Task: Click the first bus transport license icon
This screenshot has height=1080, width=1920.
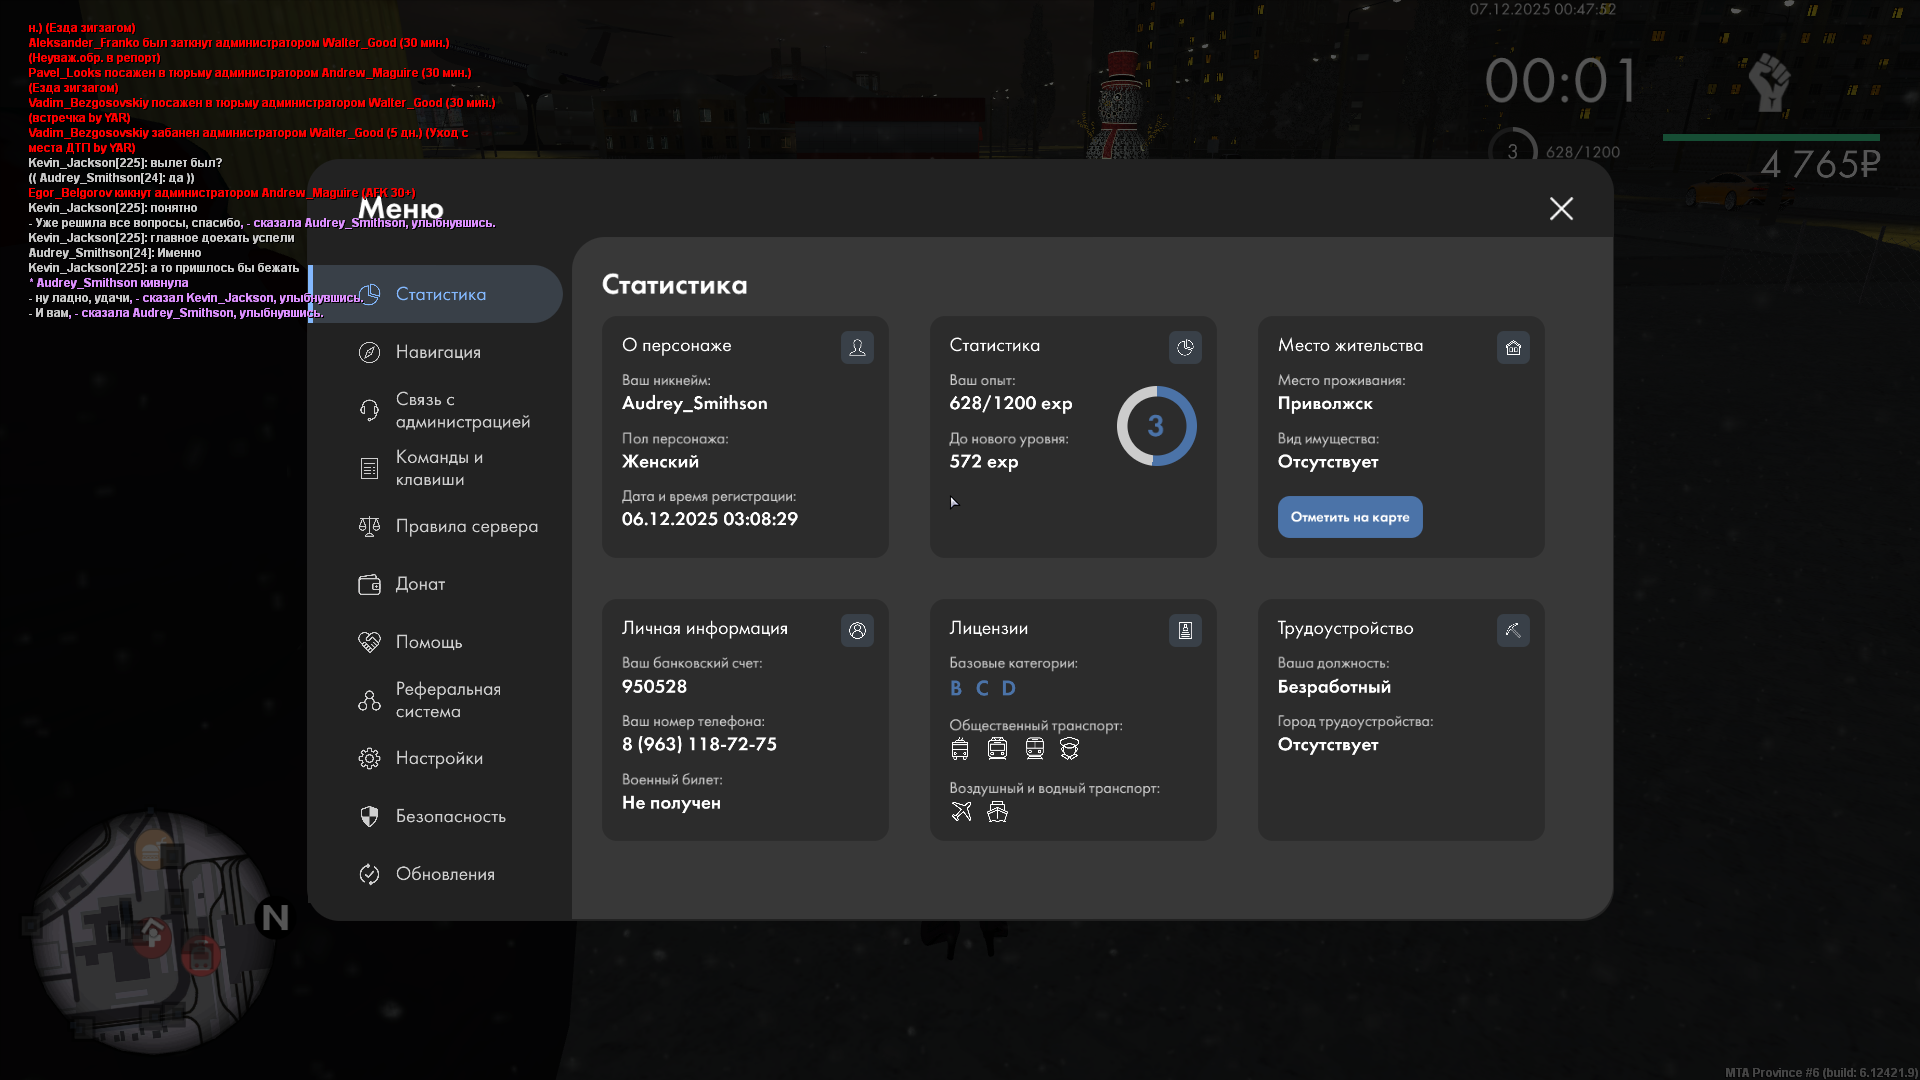Action: [960, 749]
